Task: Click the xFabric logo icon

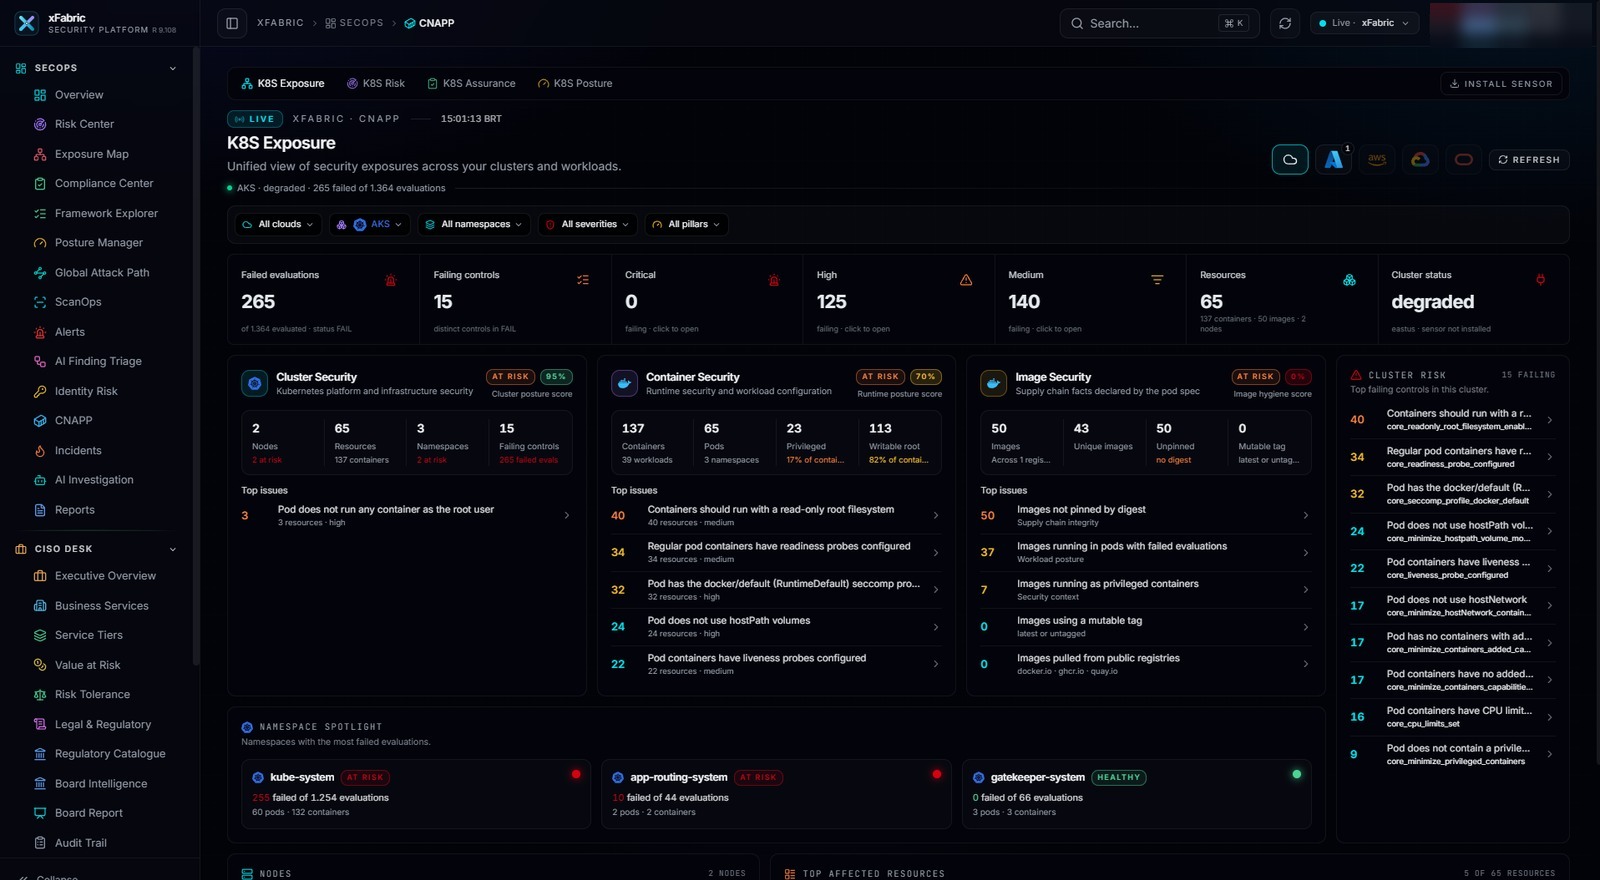Action: (27, 23)
